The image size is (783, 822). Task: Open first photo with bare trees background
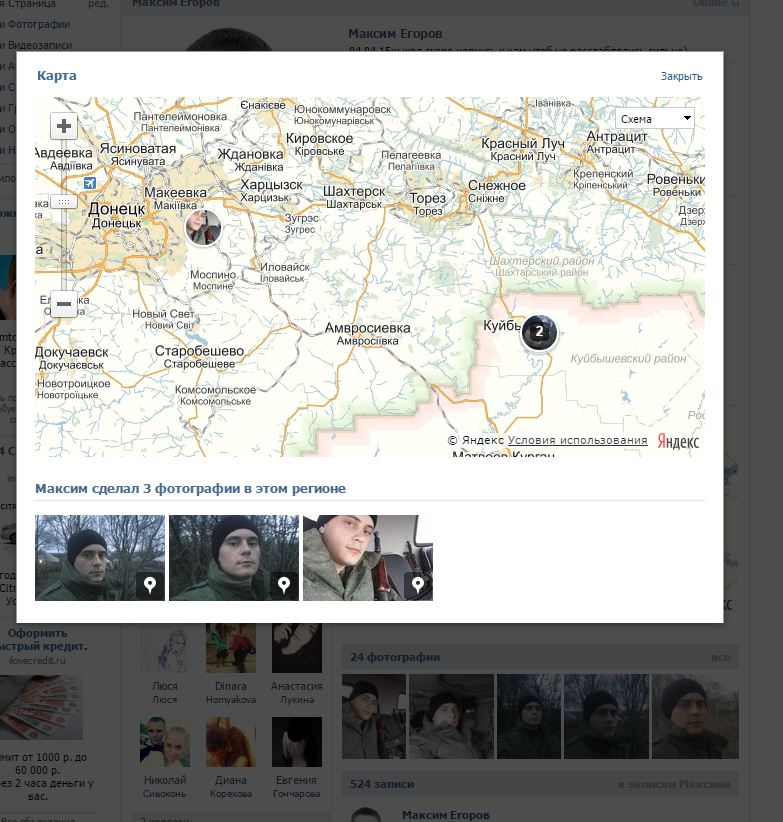[100, 558]
